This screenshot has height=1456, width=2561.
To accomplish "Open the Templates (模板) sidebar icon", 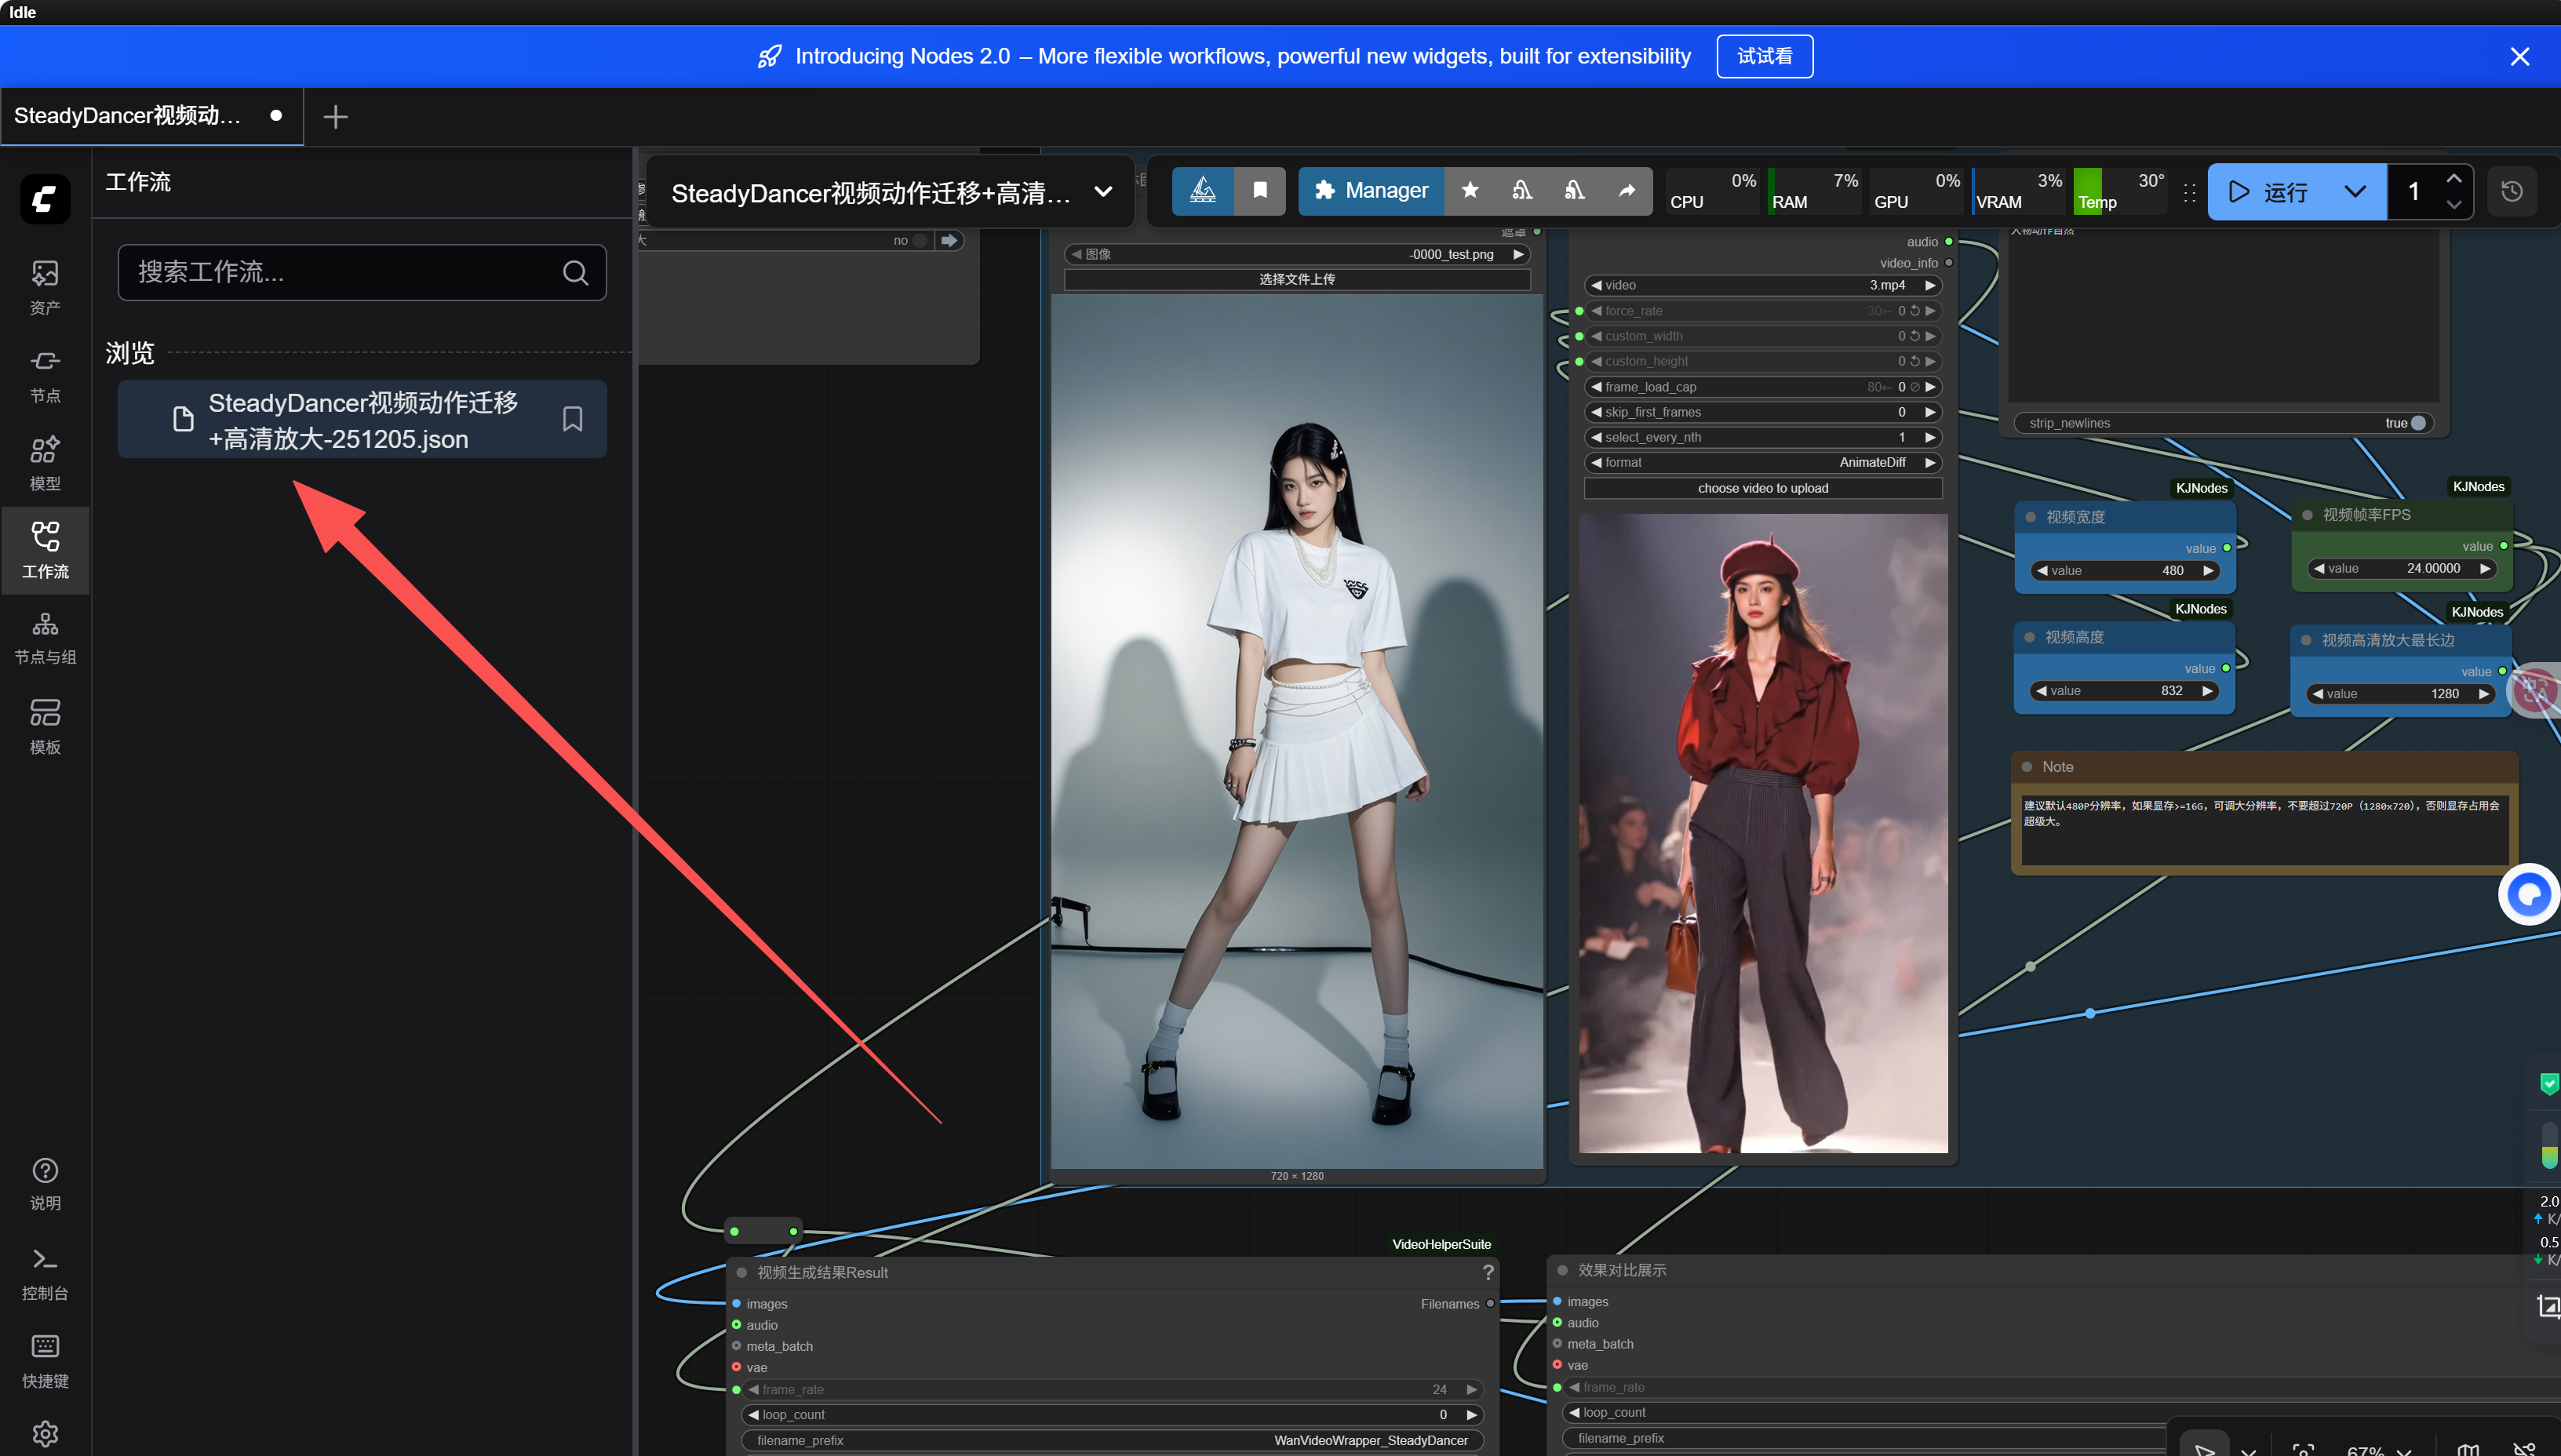I will [45, 725].
